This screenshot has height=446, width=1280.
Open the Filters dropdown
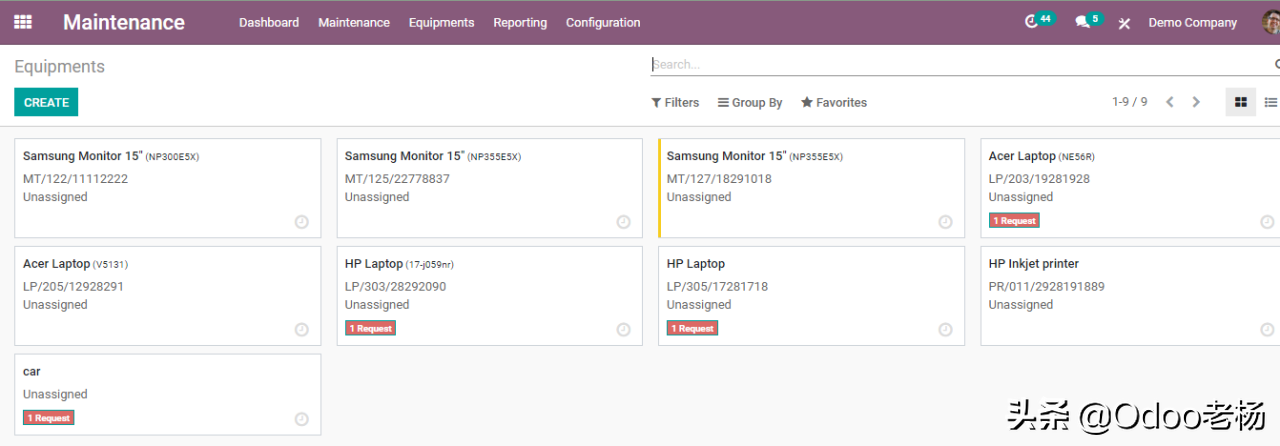click(x=675, y=102)
